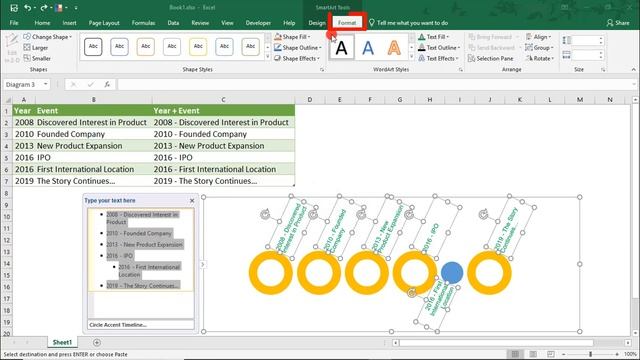Add a new sheet with plus icon
This screenshot has height=360, width=640.
click(x=97, y=342)
